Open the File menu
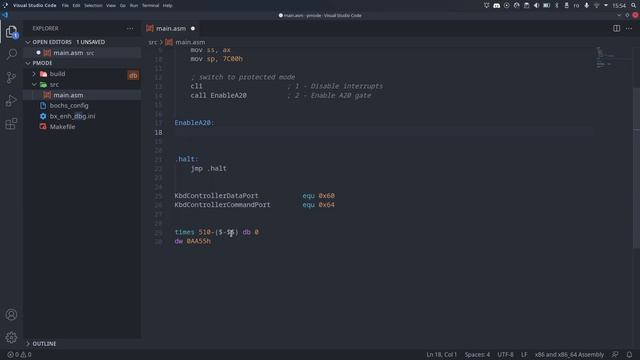Screen dimensions: 640x360 (x=65, y=6)
